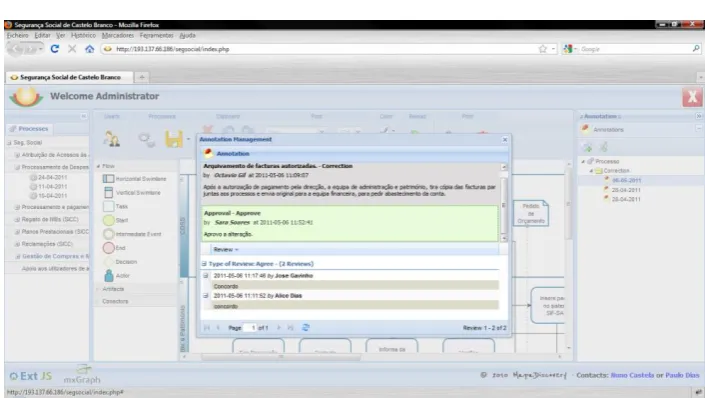Collapse the left Processes panel
The image size is (705, 398).
click(x=84, y=116)
